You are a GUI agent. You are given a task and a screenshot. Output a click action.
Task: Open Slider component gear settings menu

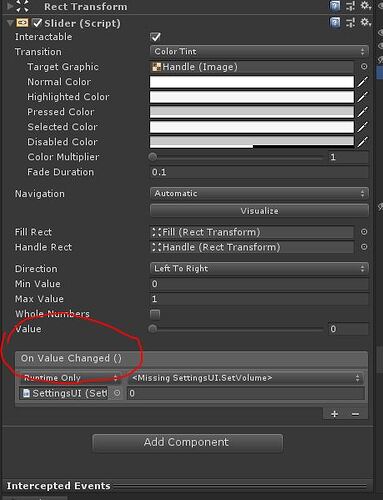[x=366, y=23]
